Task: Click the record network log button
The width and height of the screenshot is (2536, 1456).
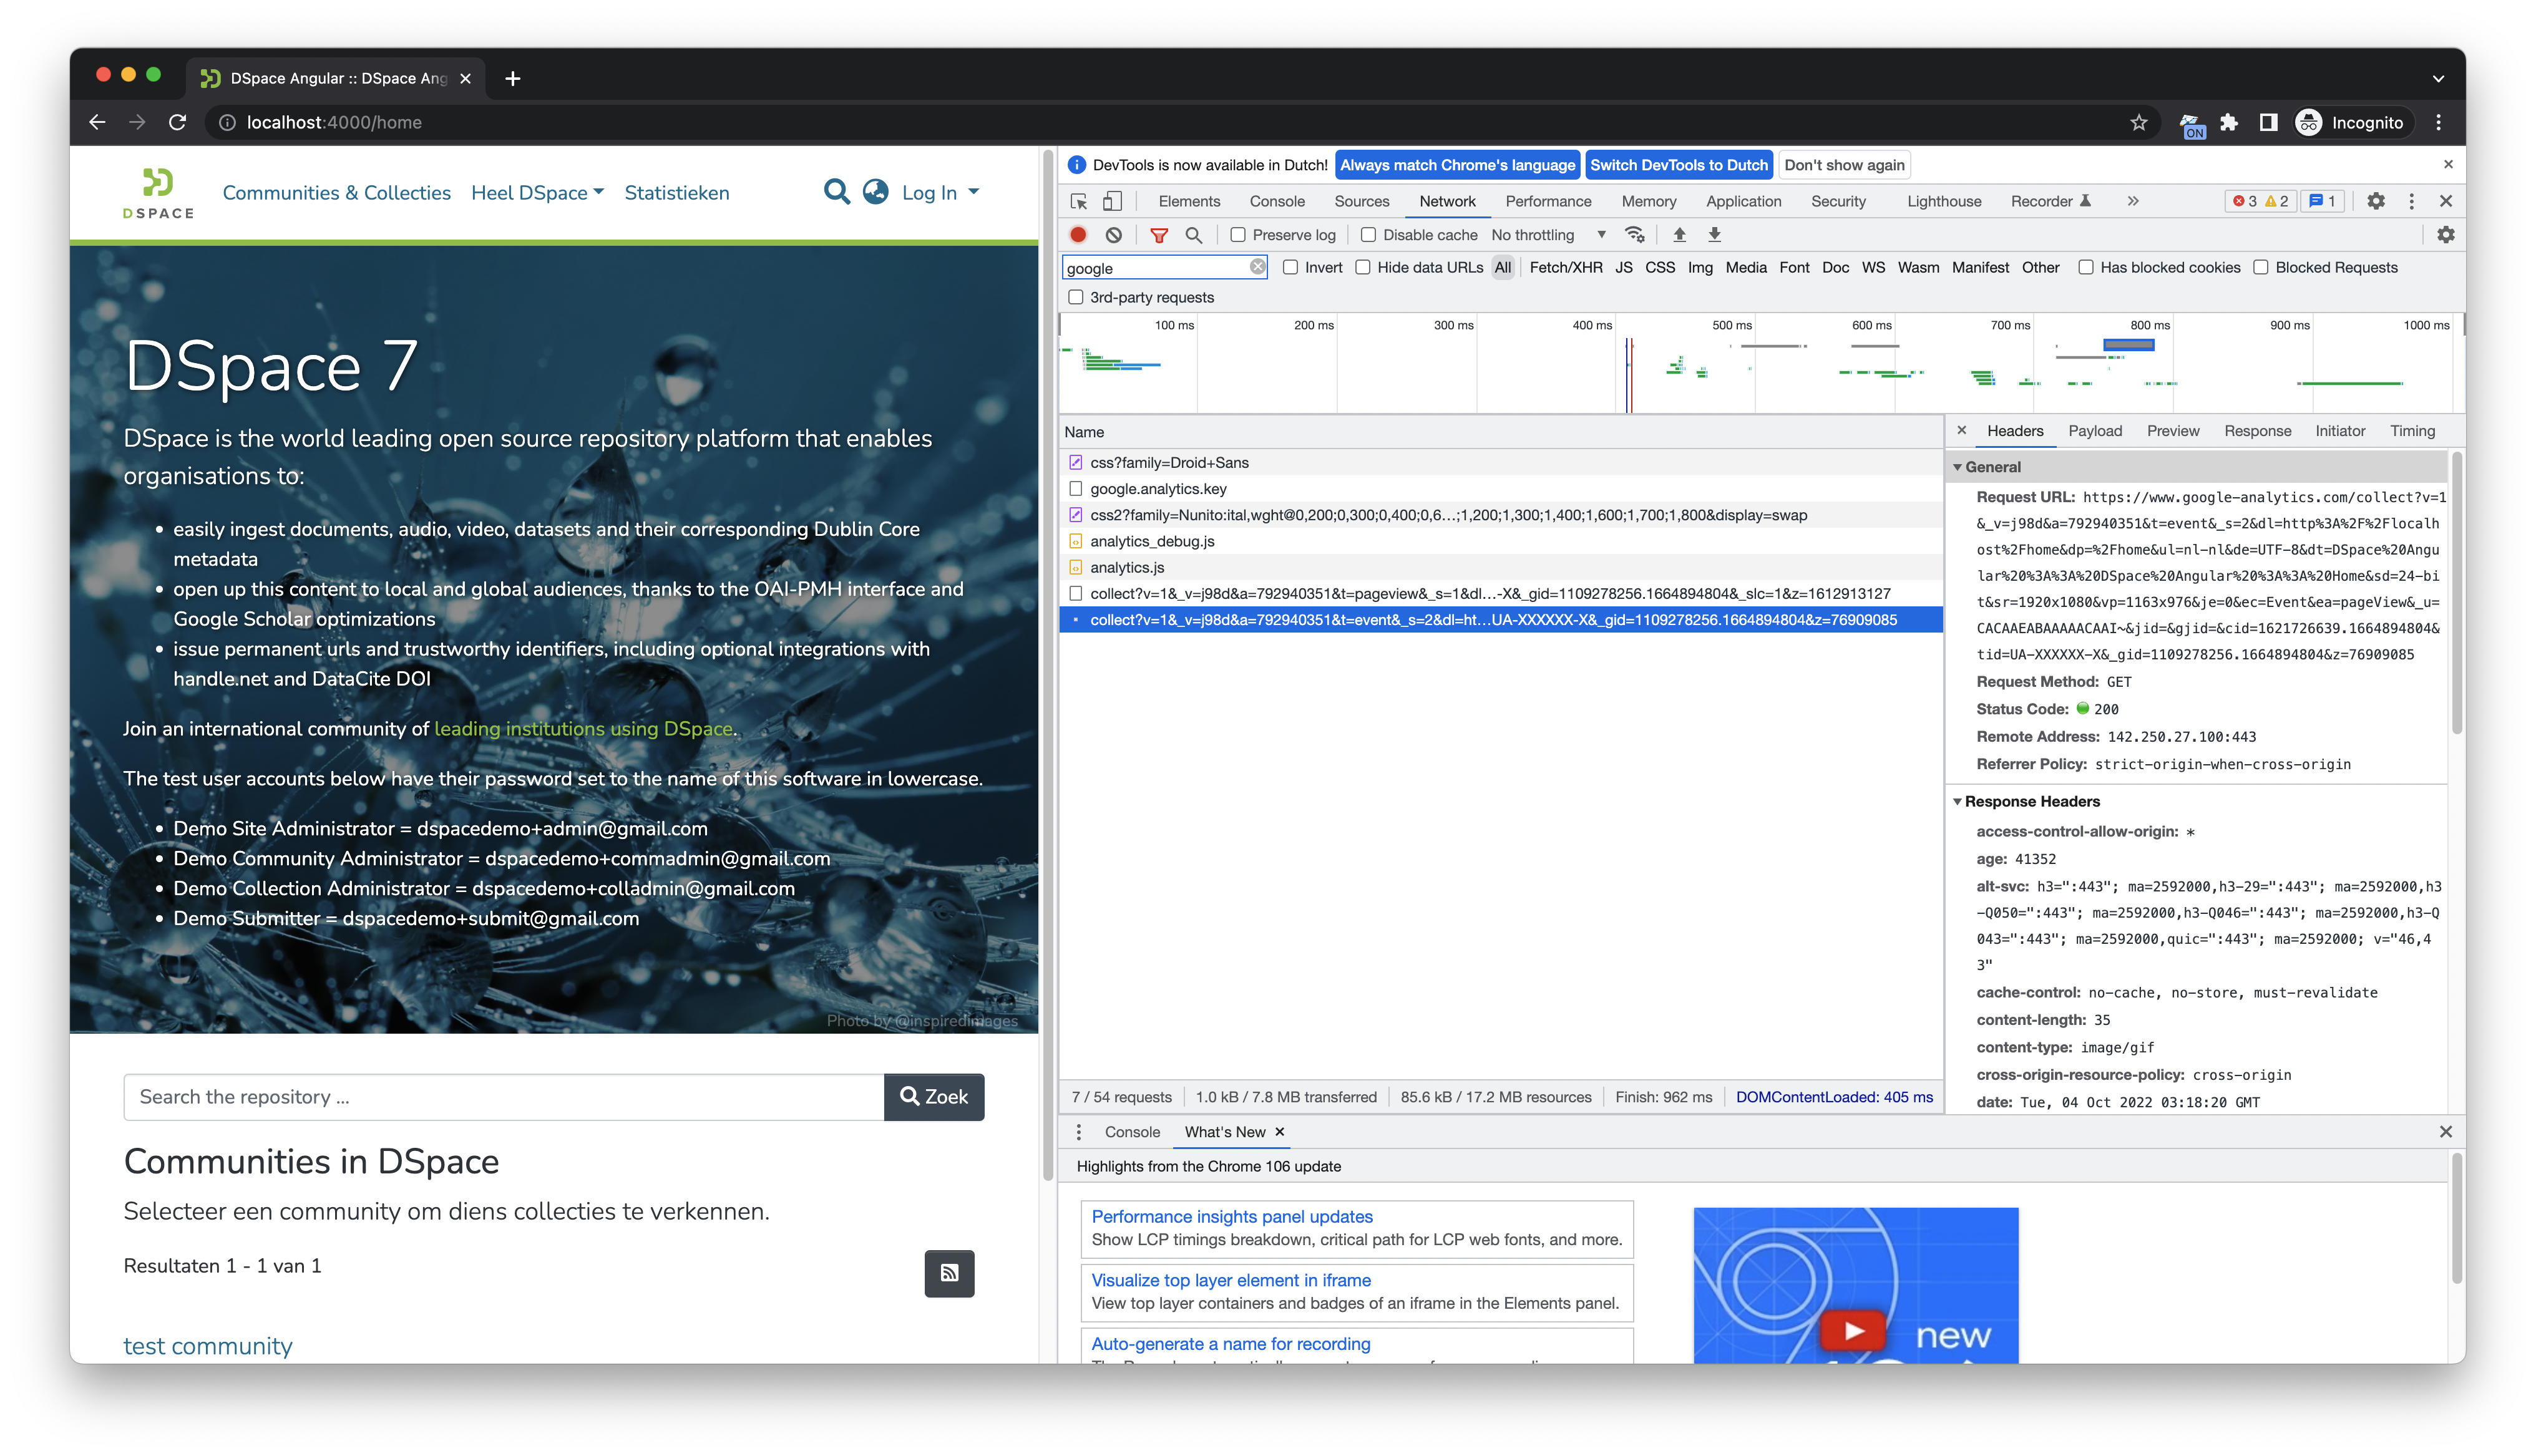Action: tap(1078, 235)
